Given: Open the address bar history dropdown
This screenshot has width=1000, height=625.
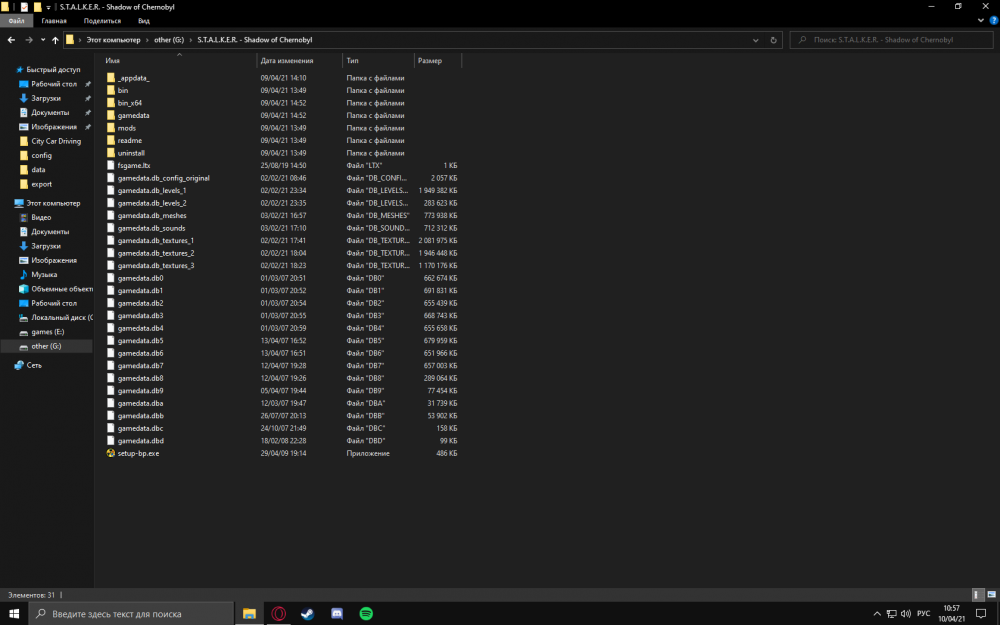Looking at the screenshot, I should point(759,40).
